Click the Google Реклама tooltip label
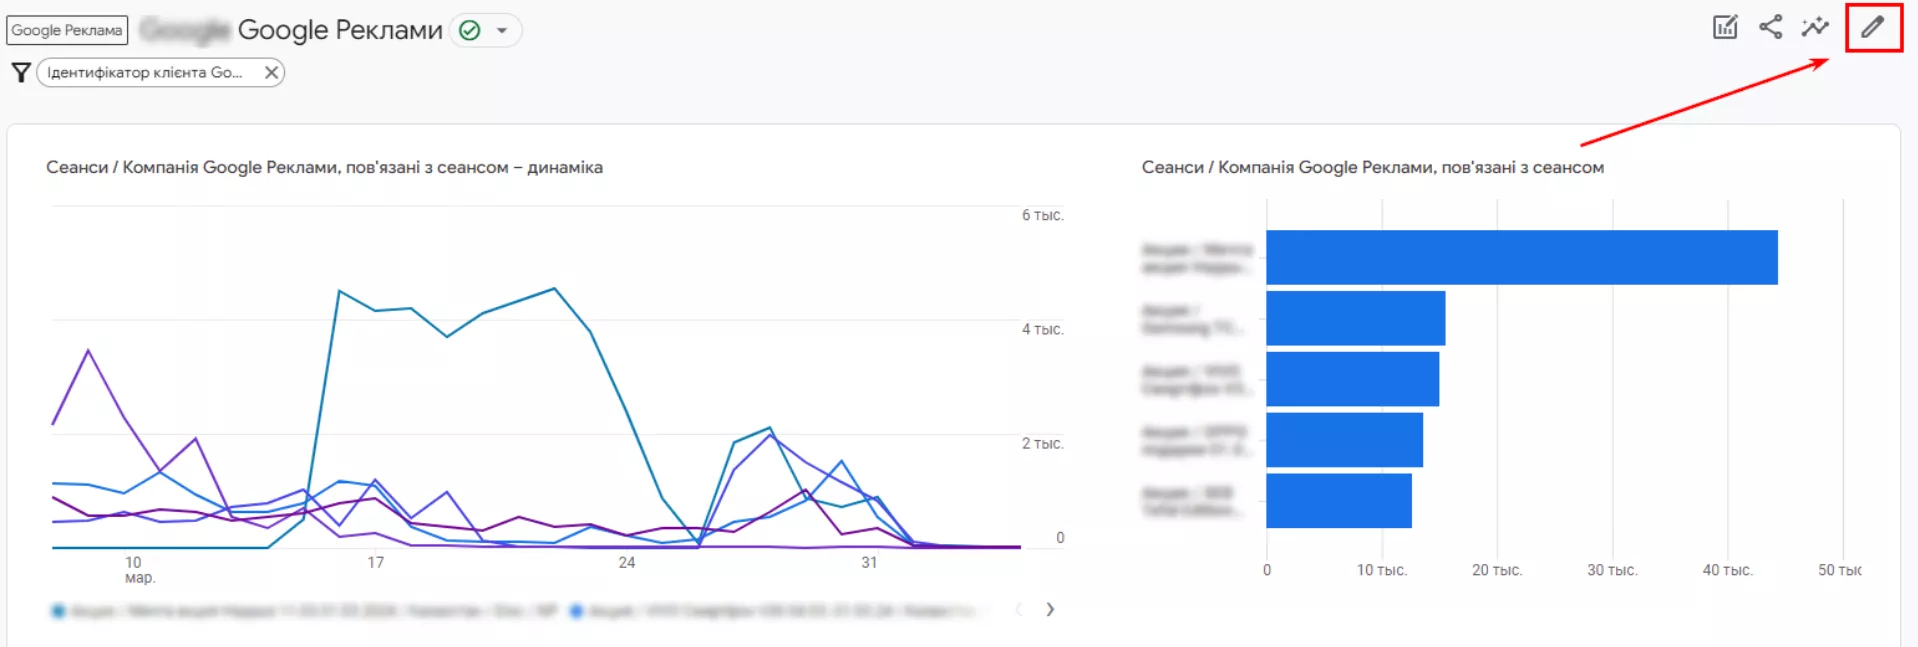Viewport: 1918px width, 647px height. pyautogui.click(x=67, y=30)
